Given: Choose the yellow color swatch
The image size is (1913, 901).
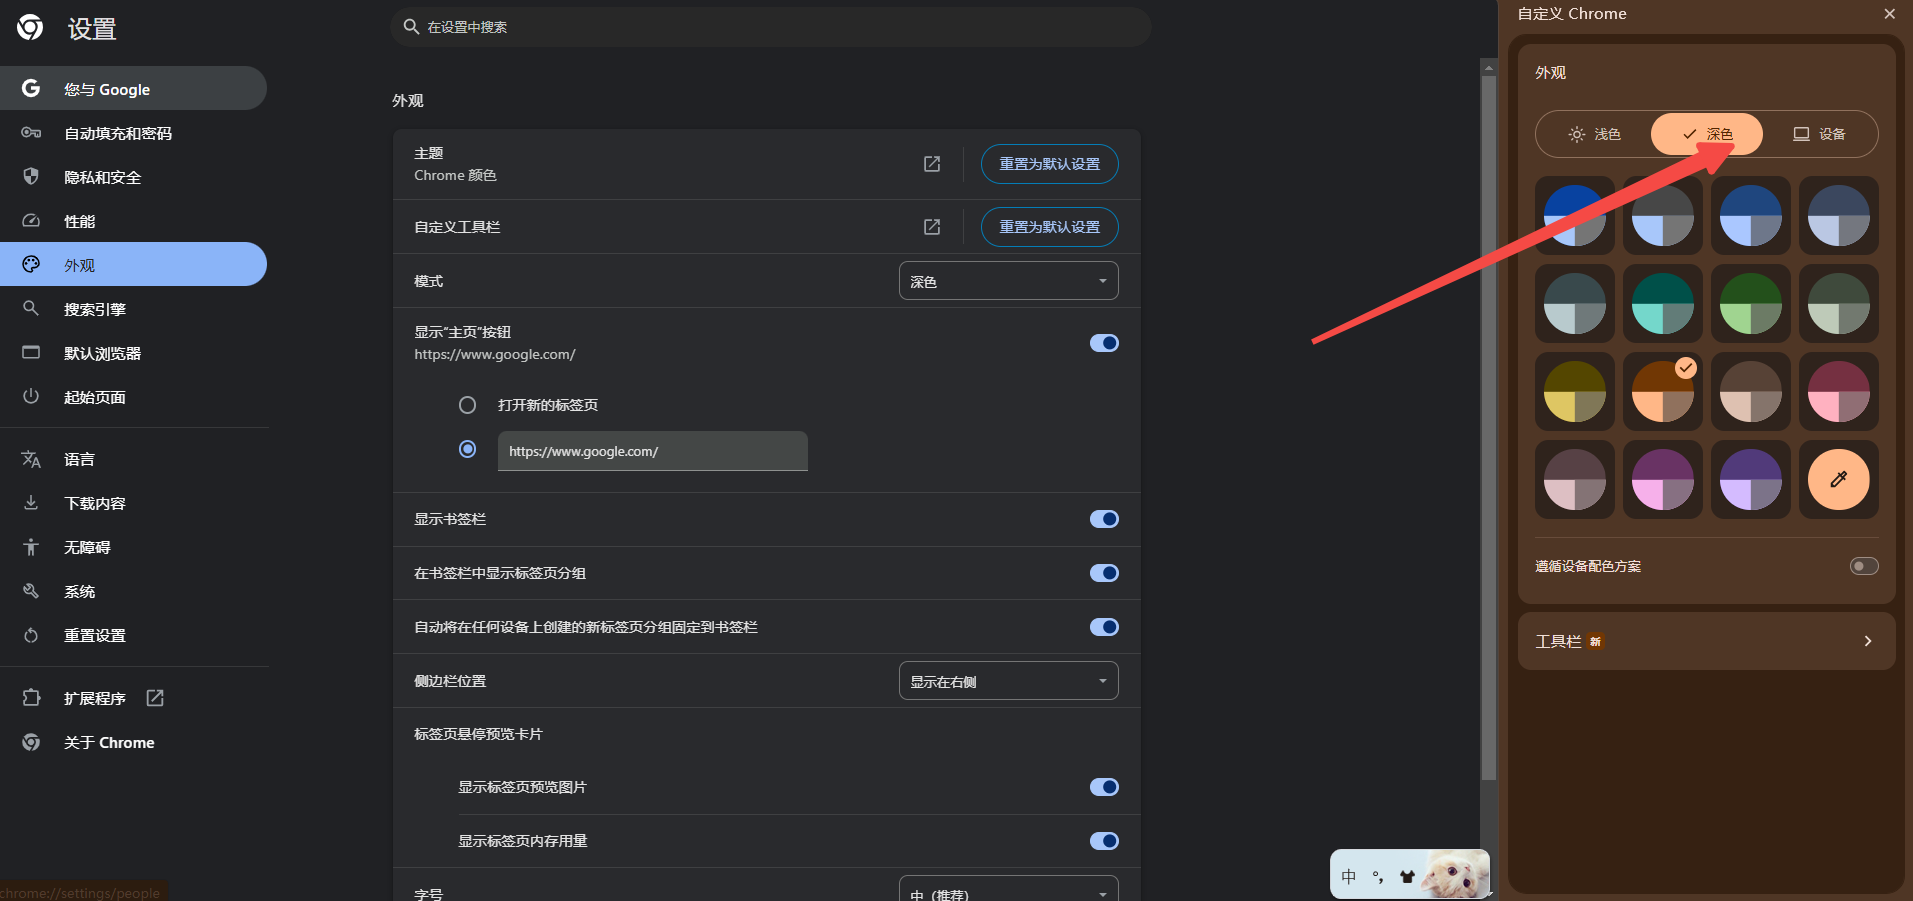Looking at the screenshot, I should [x=1574, y=391].
